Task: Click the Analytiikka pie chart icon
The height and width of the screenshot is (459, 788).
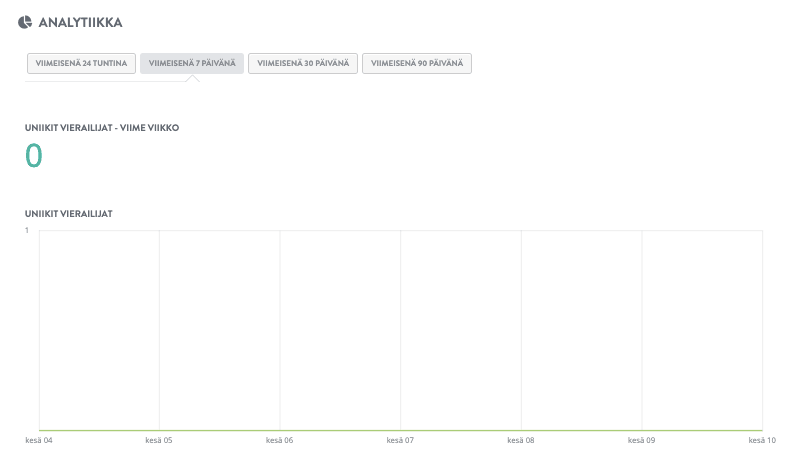Action: 25,22
